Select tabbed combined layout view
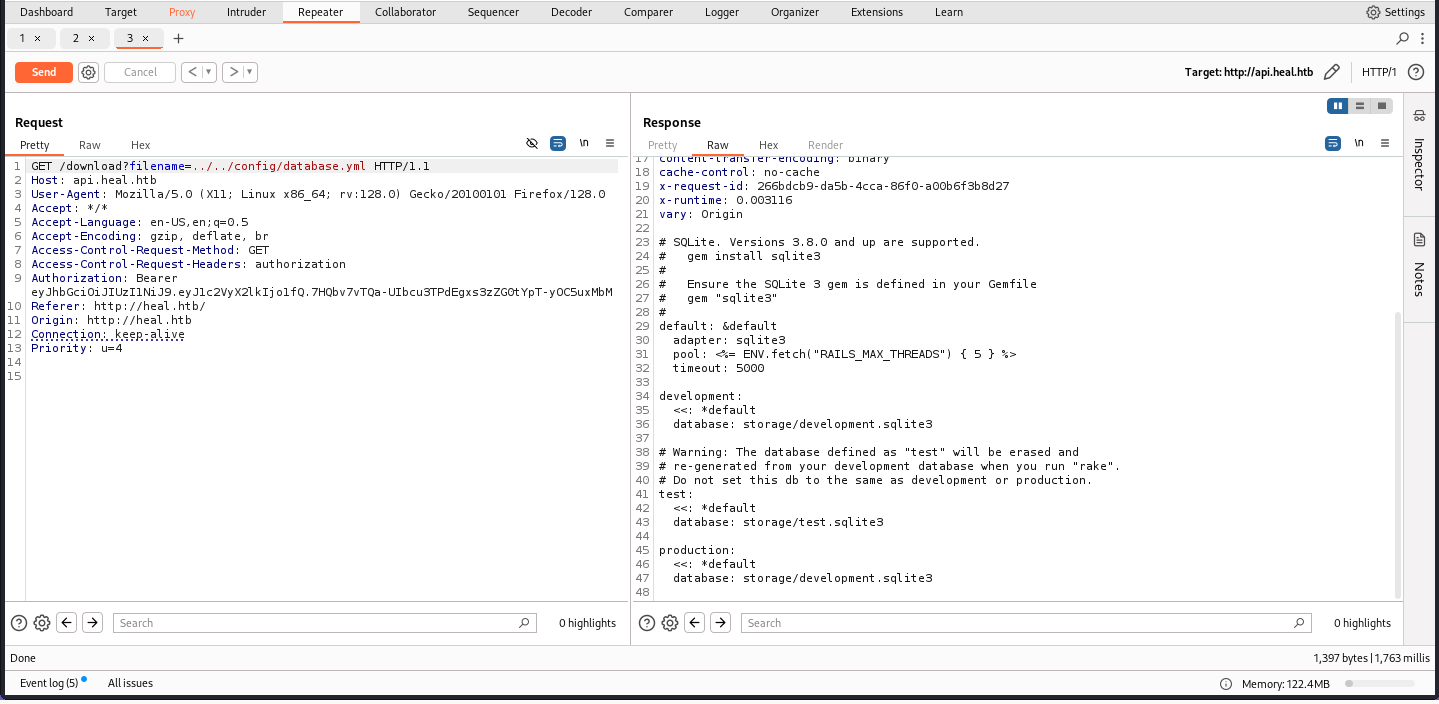1439x704 pixels. (1382, 106)
